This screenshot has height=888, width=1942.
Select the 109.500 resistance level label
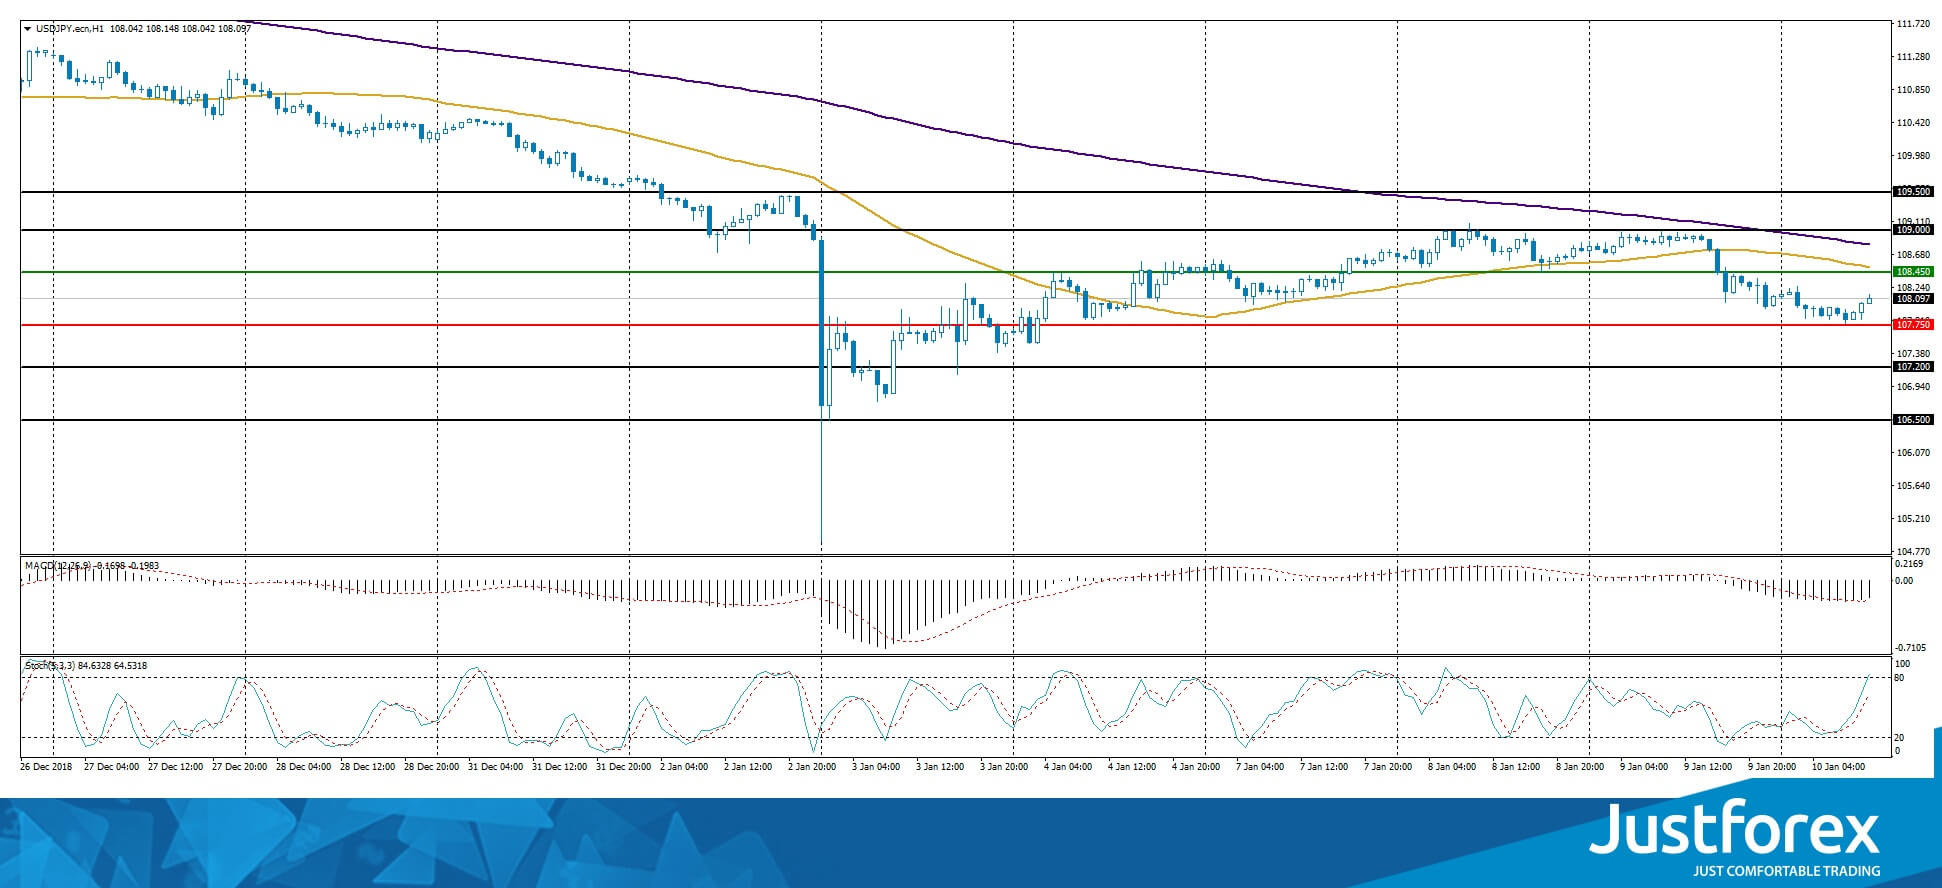coord(1913,192)
